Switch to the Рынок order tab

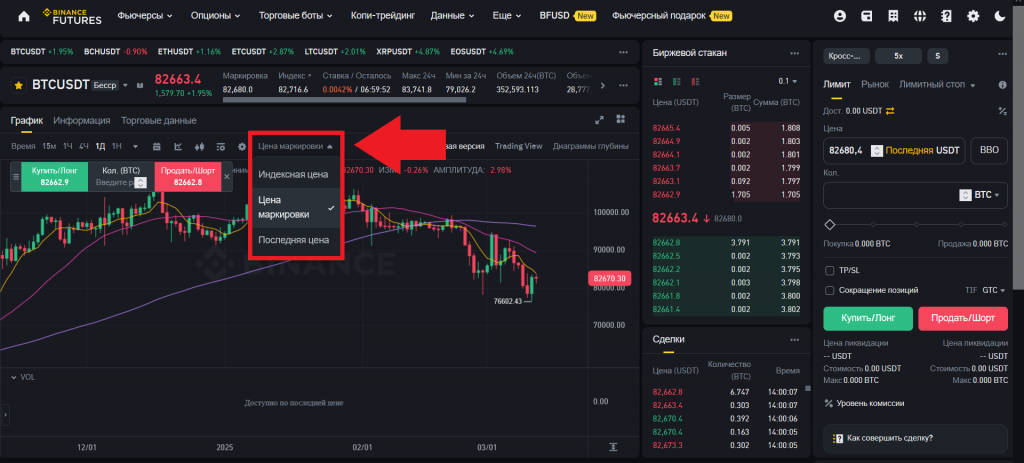(x=875, y=84)
